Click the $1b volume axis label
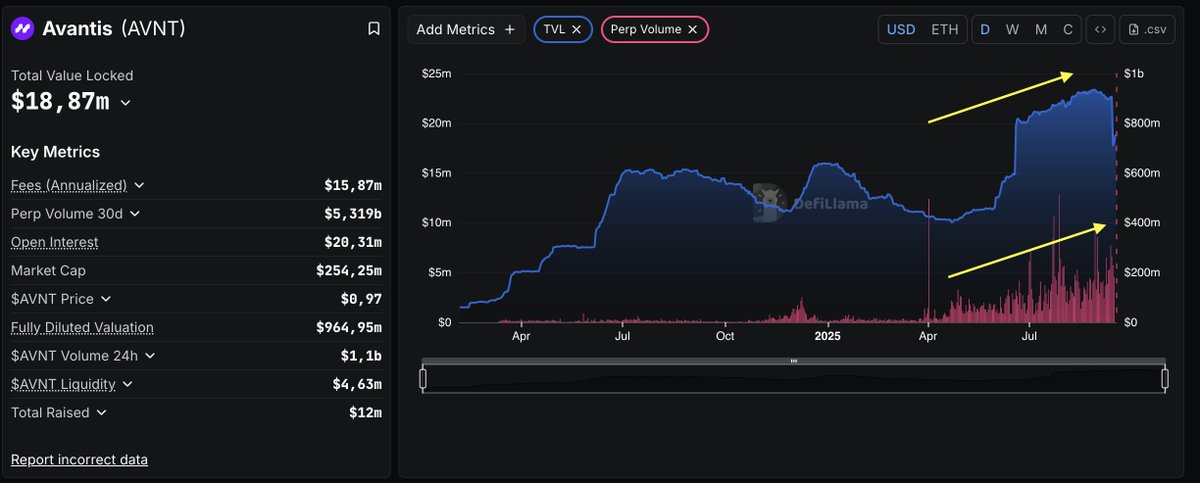Image resolution: width=1200 pixels, height=483 pixels. tap(1134, 73)
